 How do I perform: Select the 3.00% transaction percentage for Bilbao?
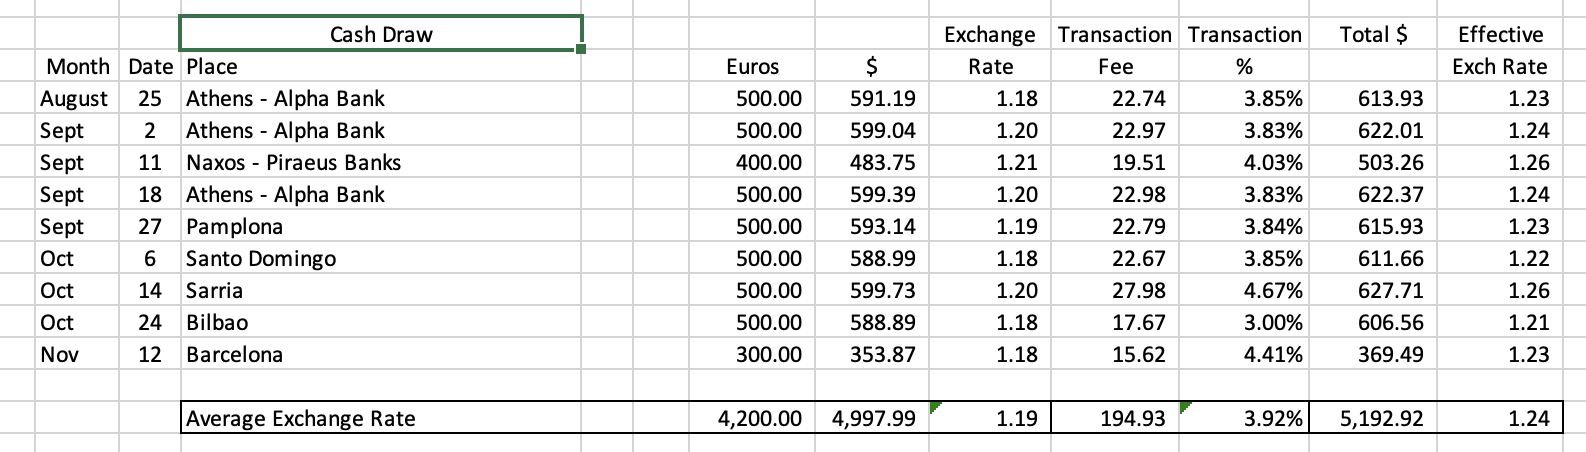point(1272,322)
